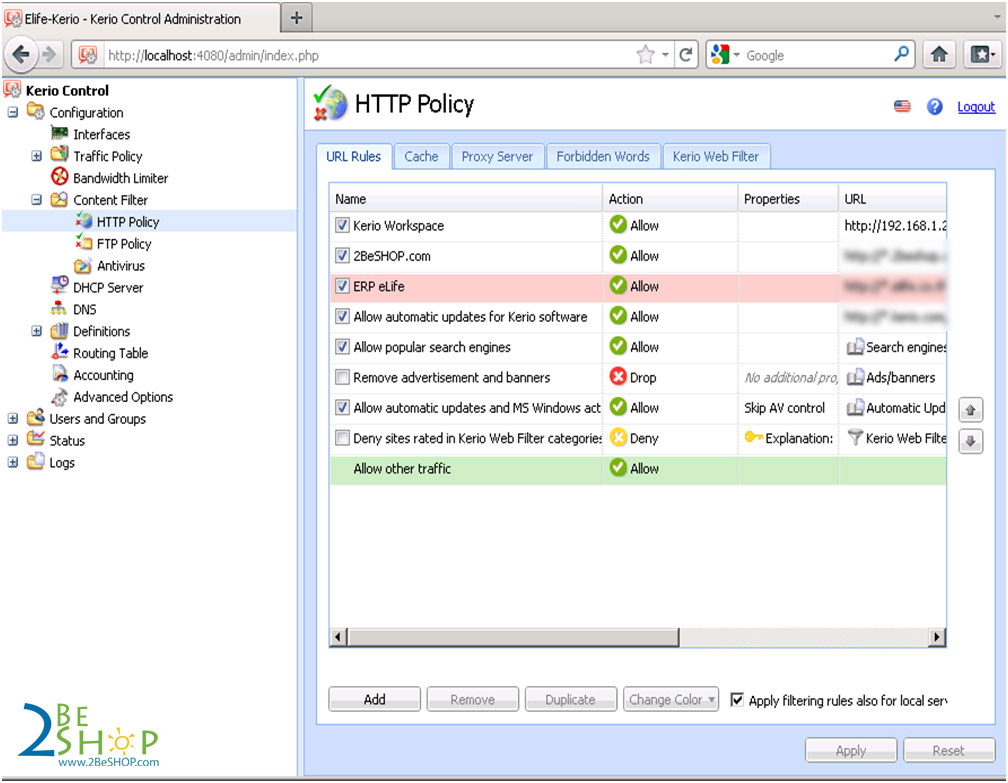Toggle Allow automatic updates for Kerio software
This screenshot has width=1008, height=783.
pos(343,316)
